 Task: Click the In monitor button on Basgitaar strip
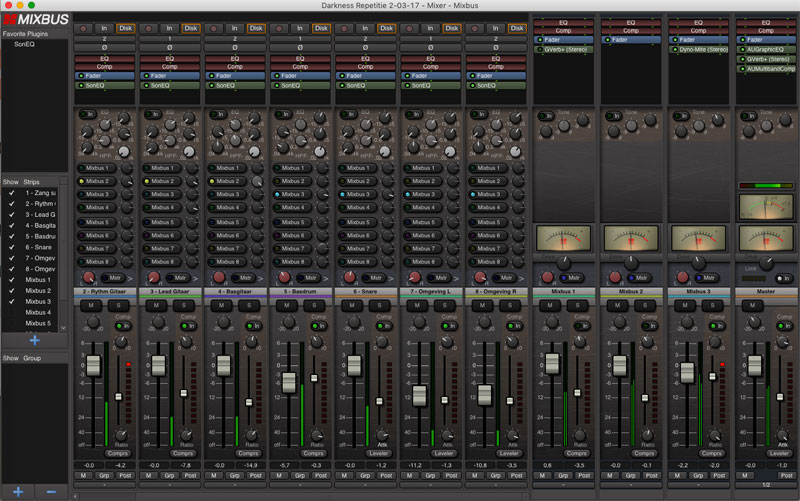(235, 29)
